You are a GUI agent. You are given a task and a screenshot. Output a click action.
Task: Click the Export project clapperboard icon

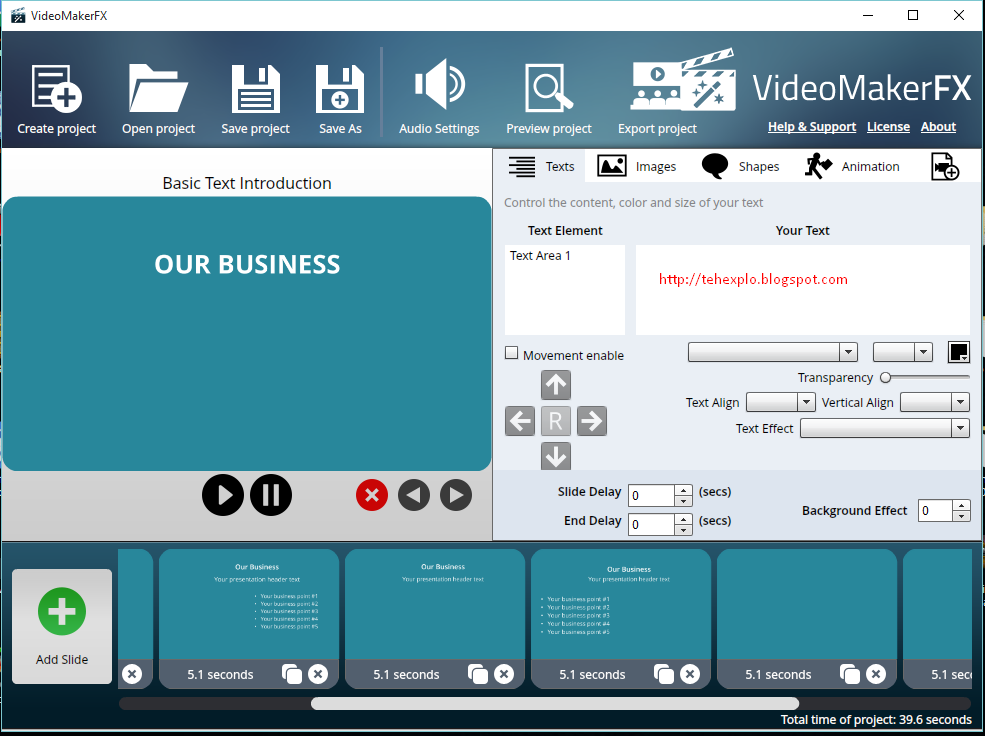(x=682, y=80)
